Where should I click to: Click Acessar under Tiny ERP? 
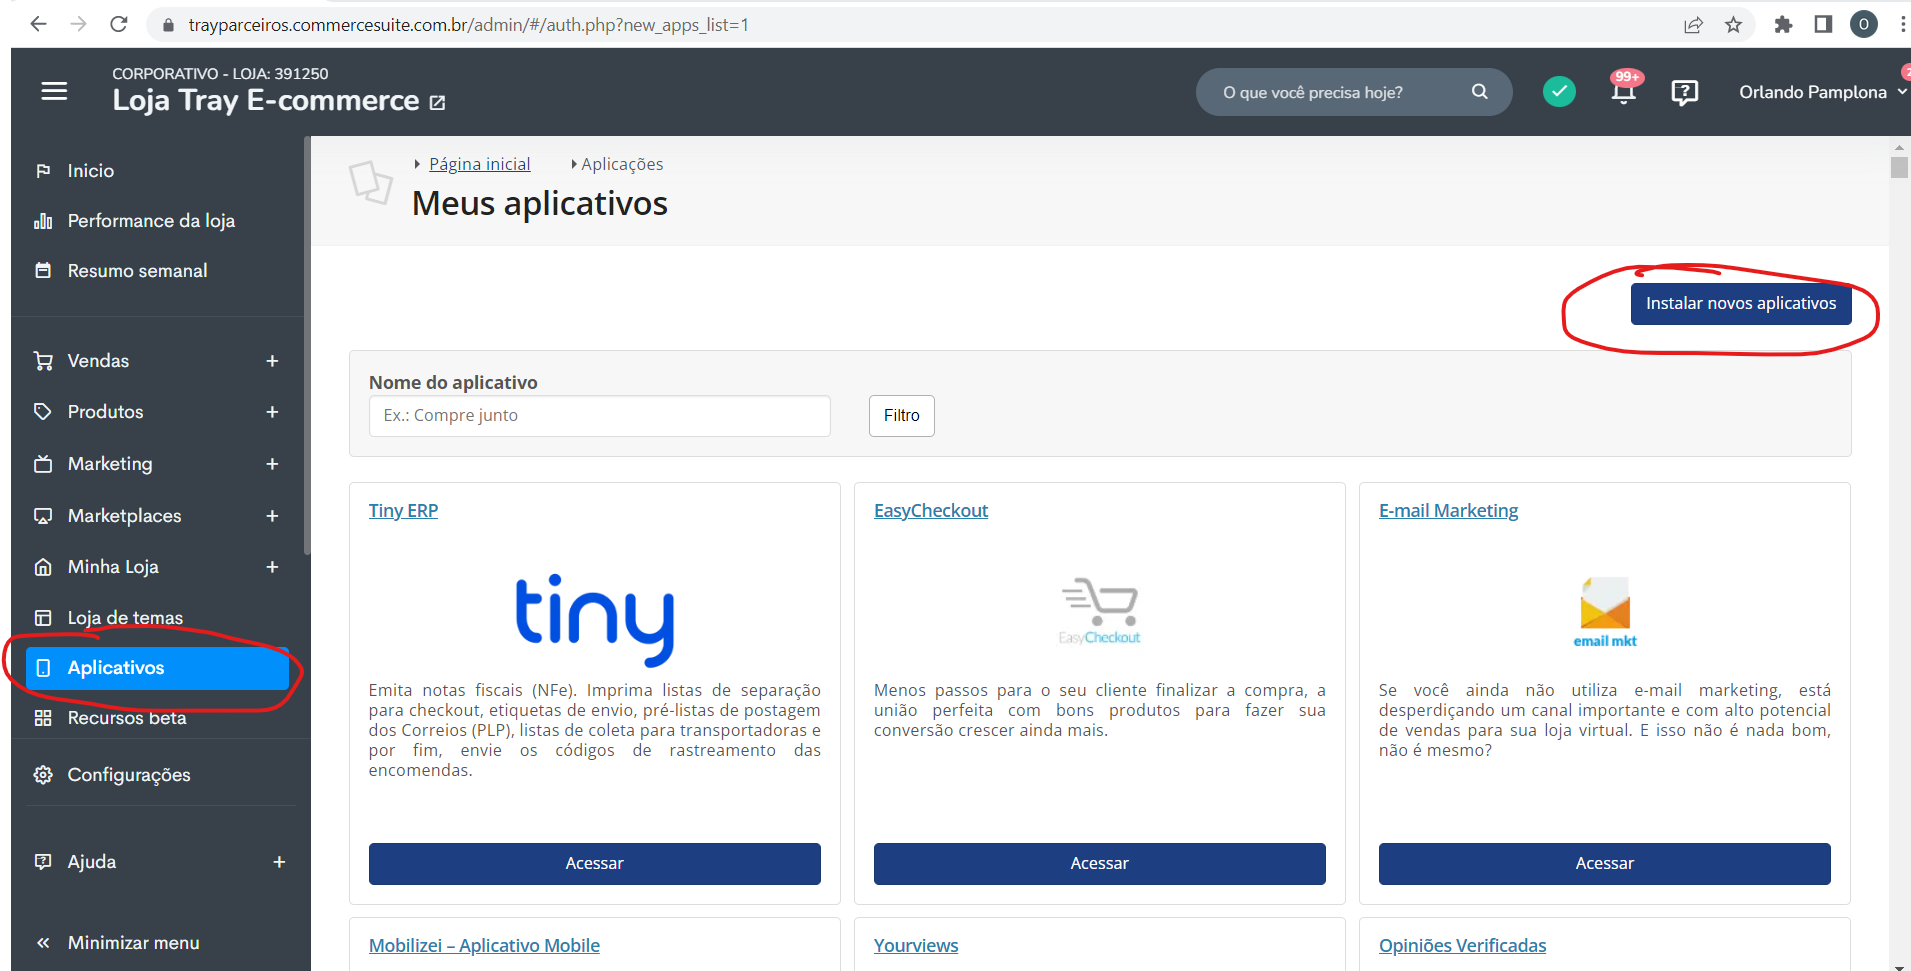[594, 864]
